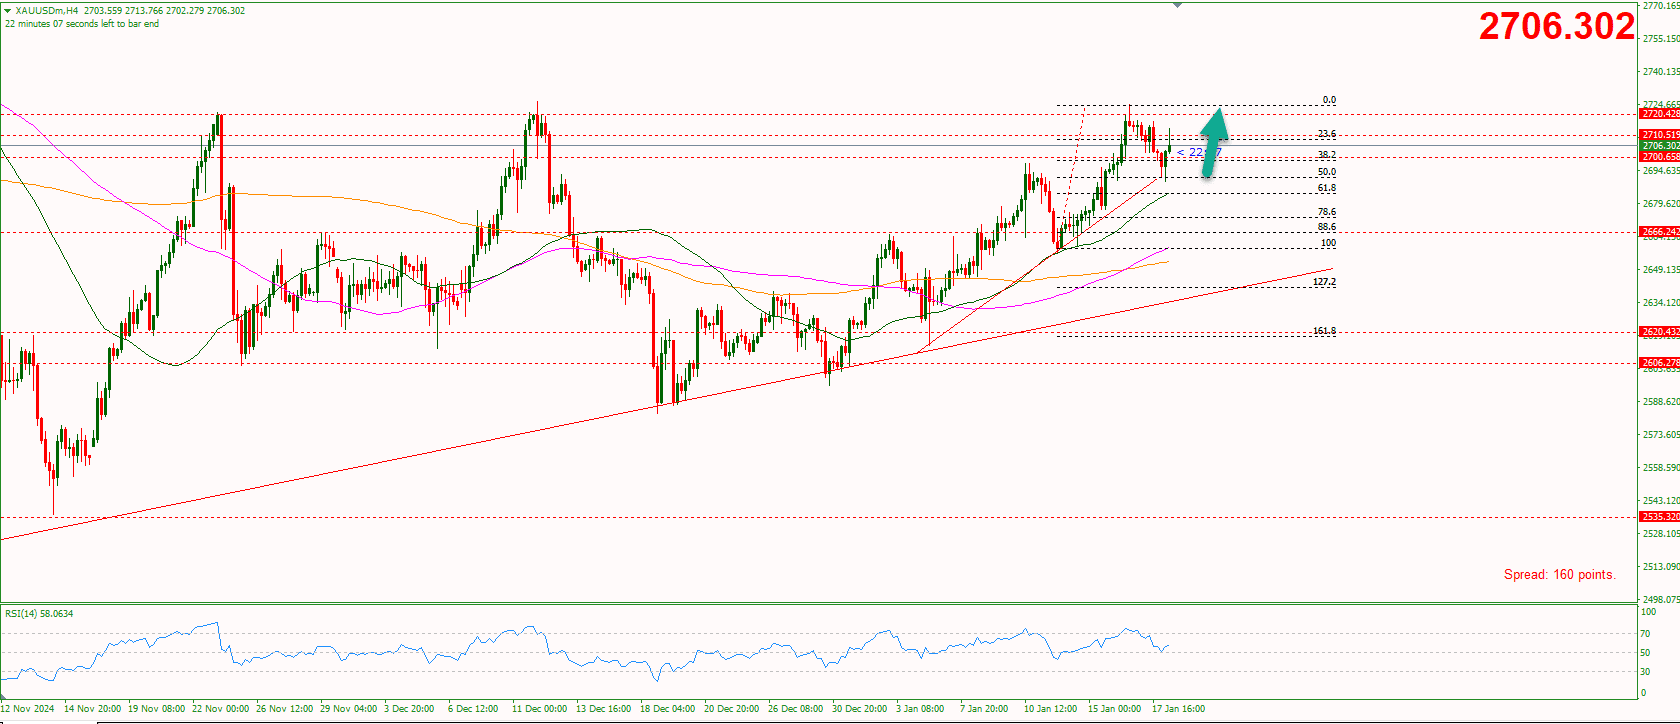
Task: Click the XAUUSDm,H4 OHLC title text
Action: click(x=130, y=10)
